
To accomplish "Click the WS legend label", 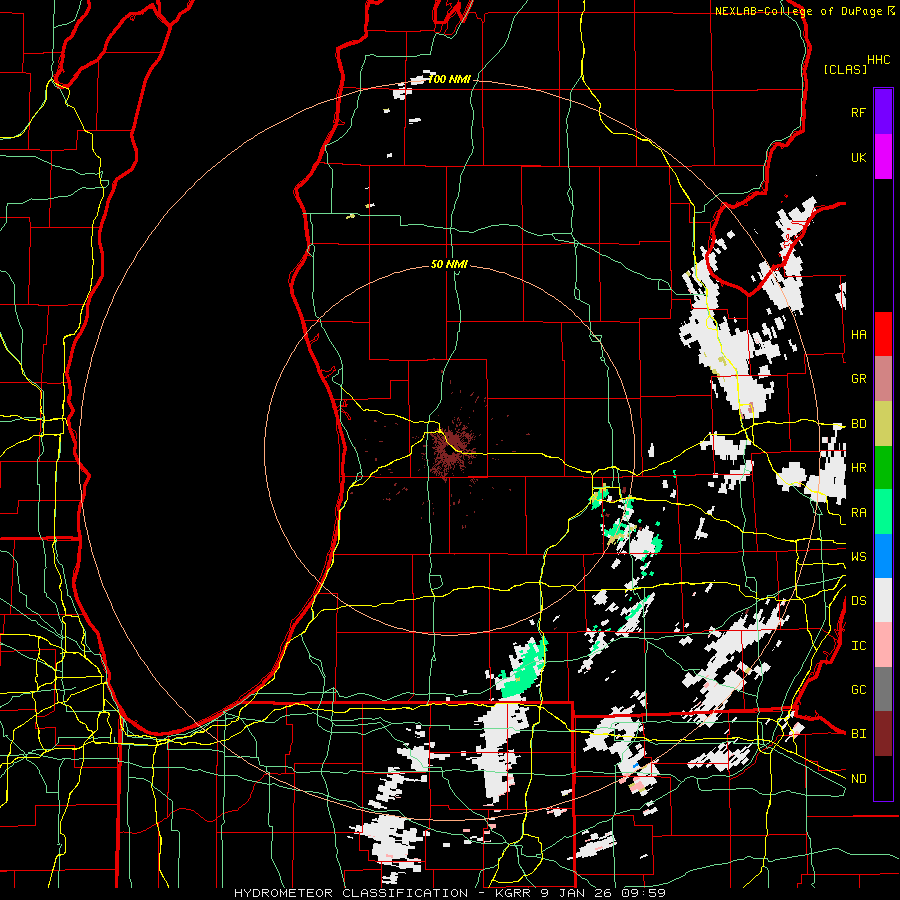I will pyautogui.click(x=858, y=557).
